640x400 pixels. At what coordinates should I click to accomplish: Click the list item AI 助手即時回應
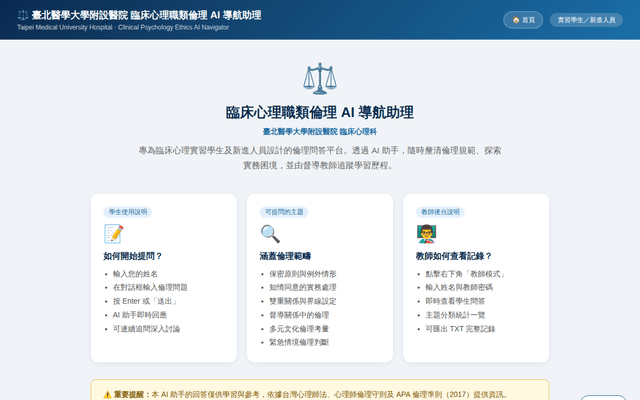140,315
